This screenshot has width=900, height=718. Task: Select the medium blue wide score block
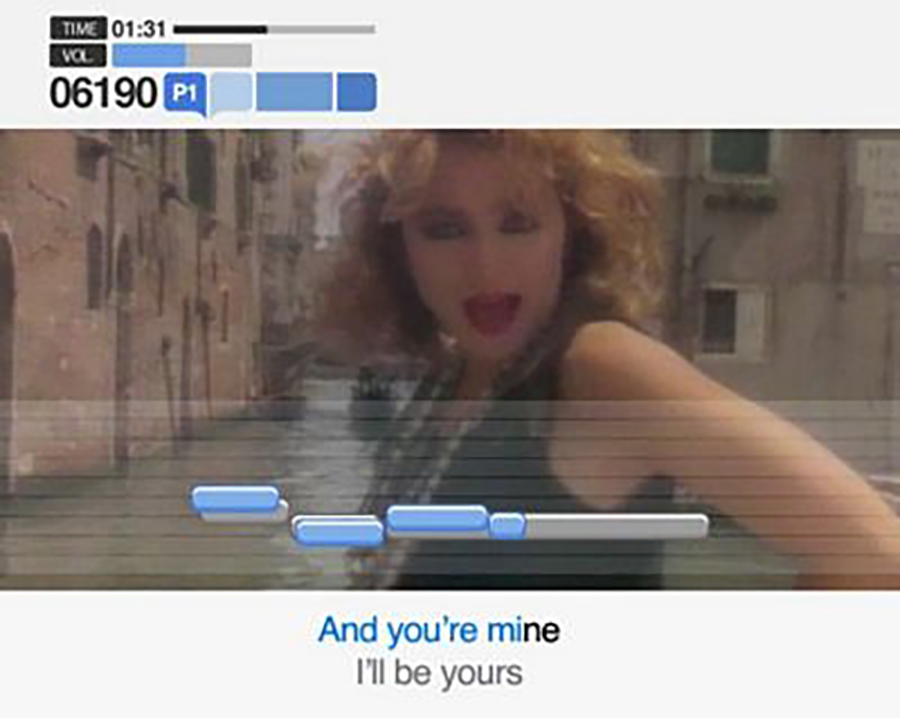point(294,92)
